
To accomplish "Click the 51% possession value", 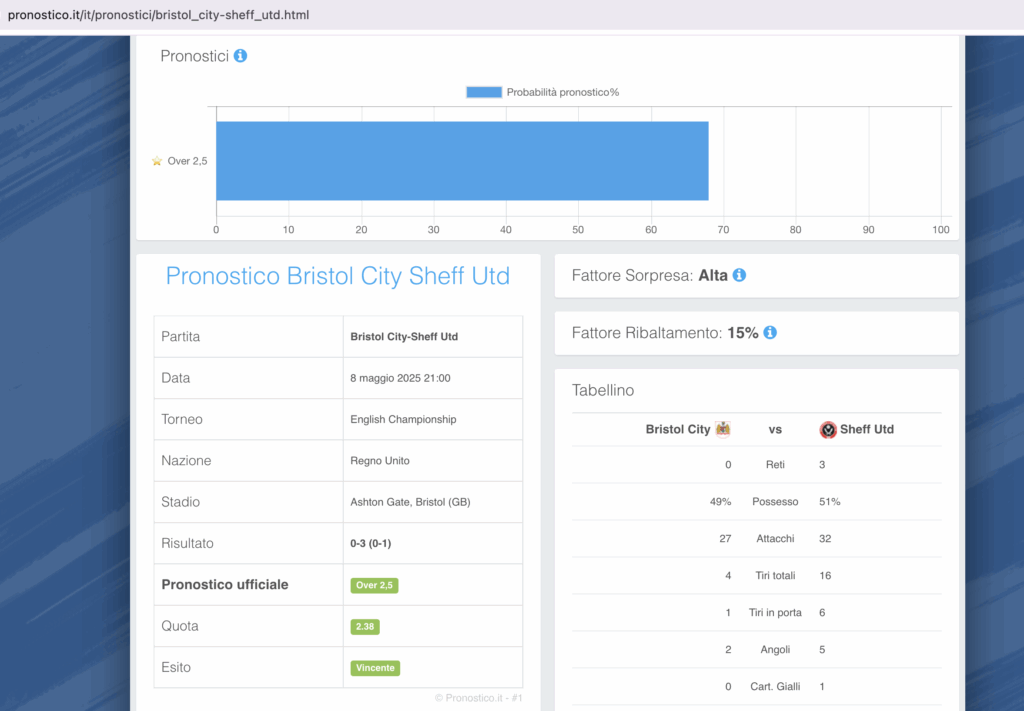I will pos(829,502).
